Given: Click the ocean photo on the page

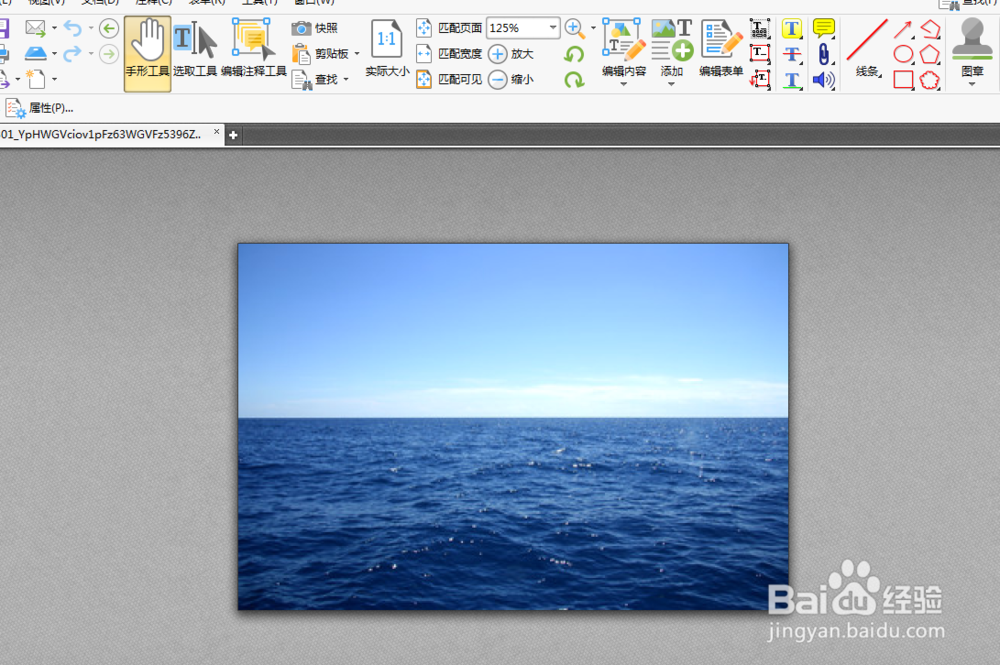Looking at the screenshot, I should [513, 427].
